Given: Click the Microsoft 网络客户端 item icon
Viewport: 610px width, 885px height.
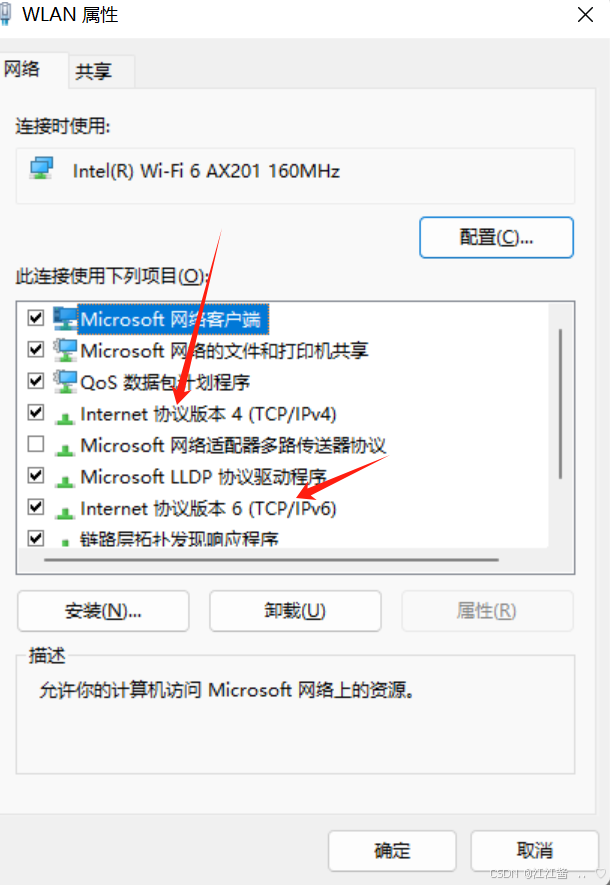Looking at the screenshot, I should pos(65,319).
